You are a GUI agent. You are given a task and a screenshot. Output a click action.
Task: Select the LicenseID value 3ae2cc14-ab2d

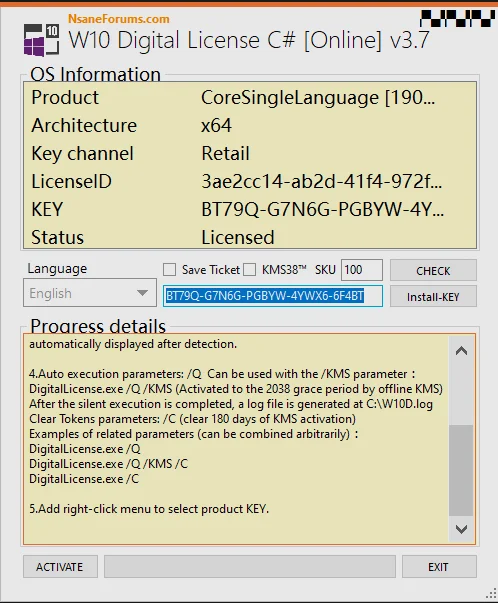tap(321, 181)
